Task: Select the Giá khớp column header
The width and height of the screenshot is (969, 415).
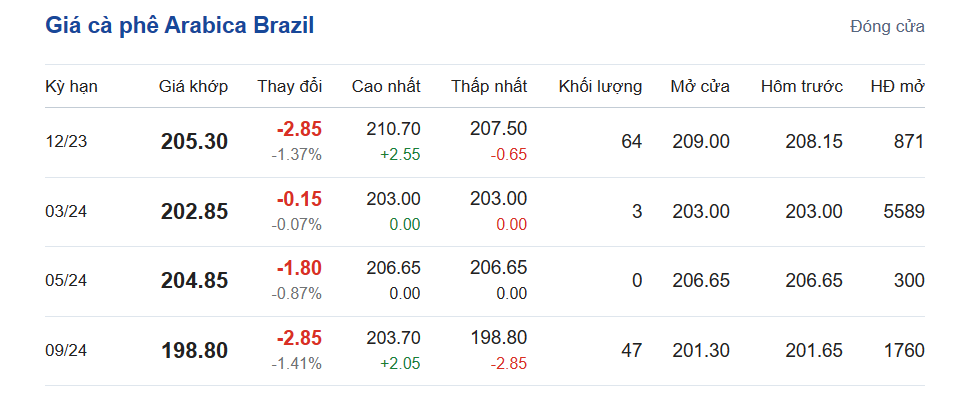Action: coord(193,86)
